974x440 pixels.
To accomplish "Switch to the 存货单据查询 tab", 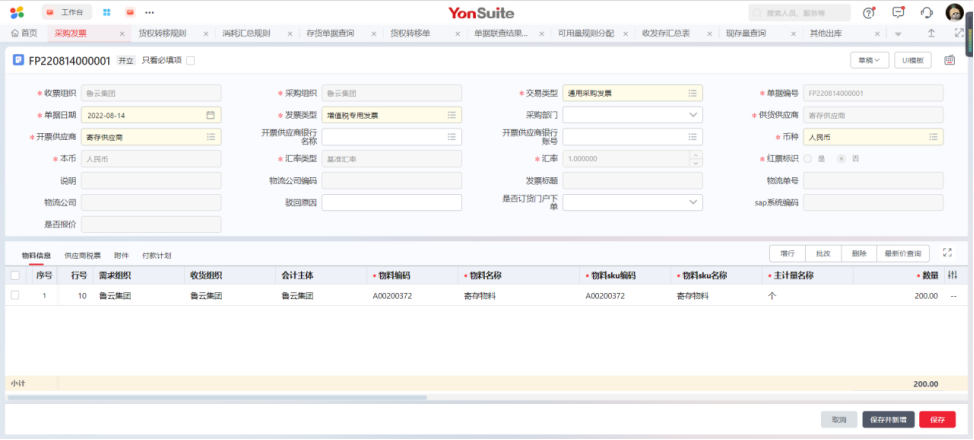I will 329,33.
